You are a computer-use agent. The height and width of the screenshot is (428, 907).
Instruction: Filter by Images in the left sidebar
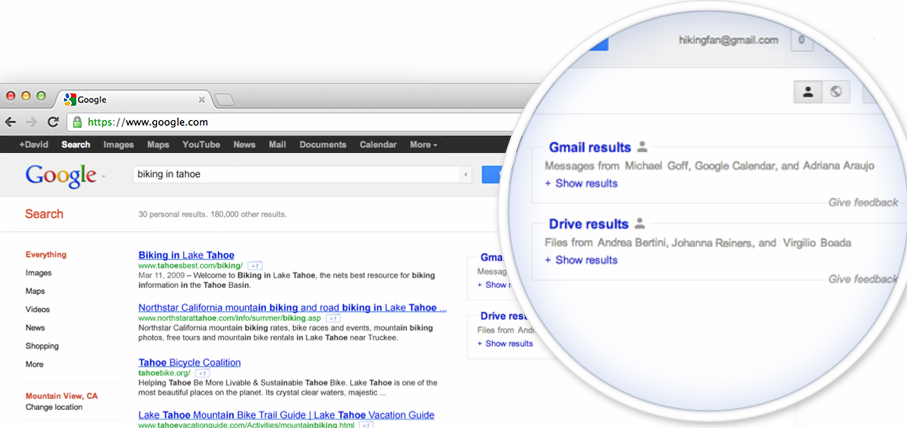coord(38,273)
